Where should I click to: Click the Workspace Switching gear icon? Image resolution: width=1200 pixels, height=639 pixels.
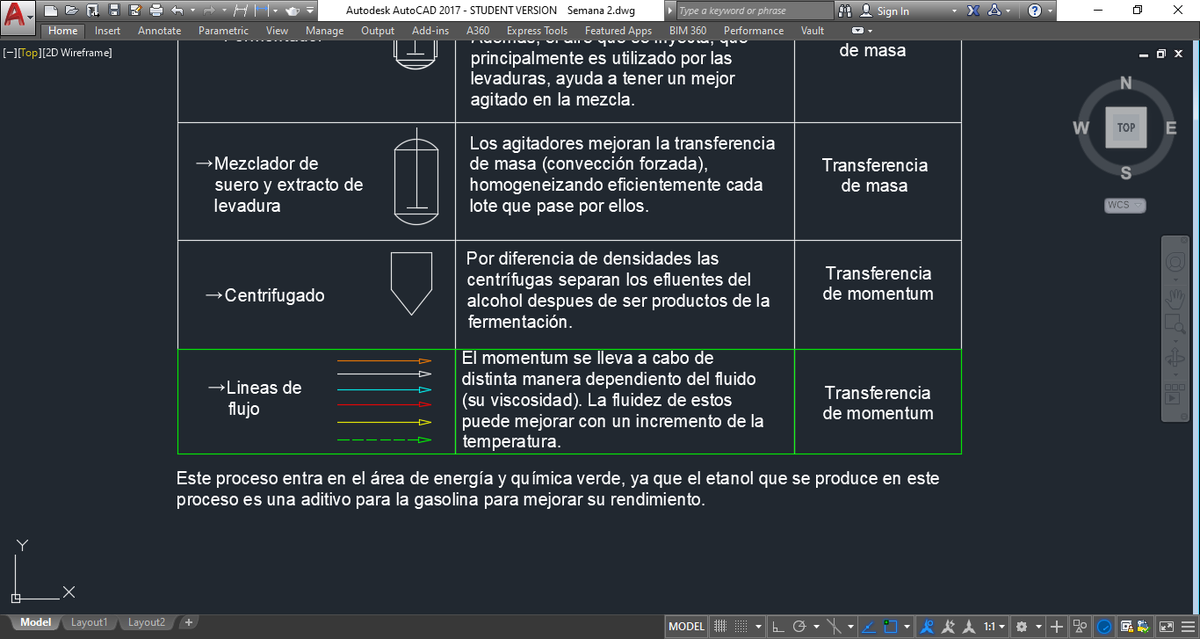[x=1020, y=627]
